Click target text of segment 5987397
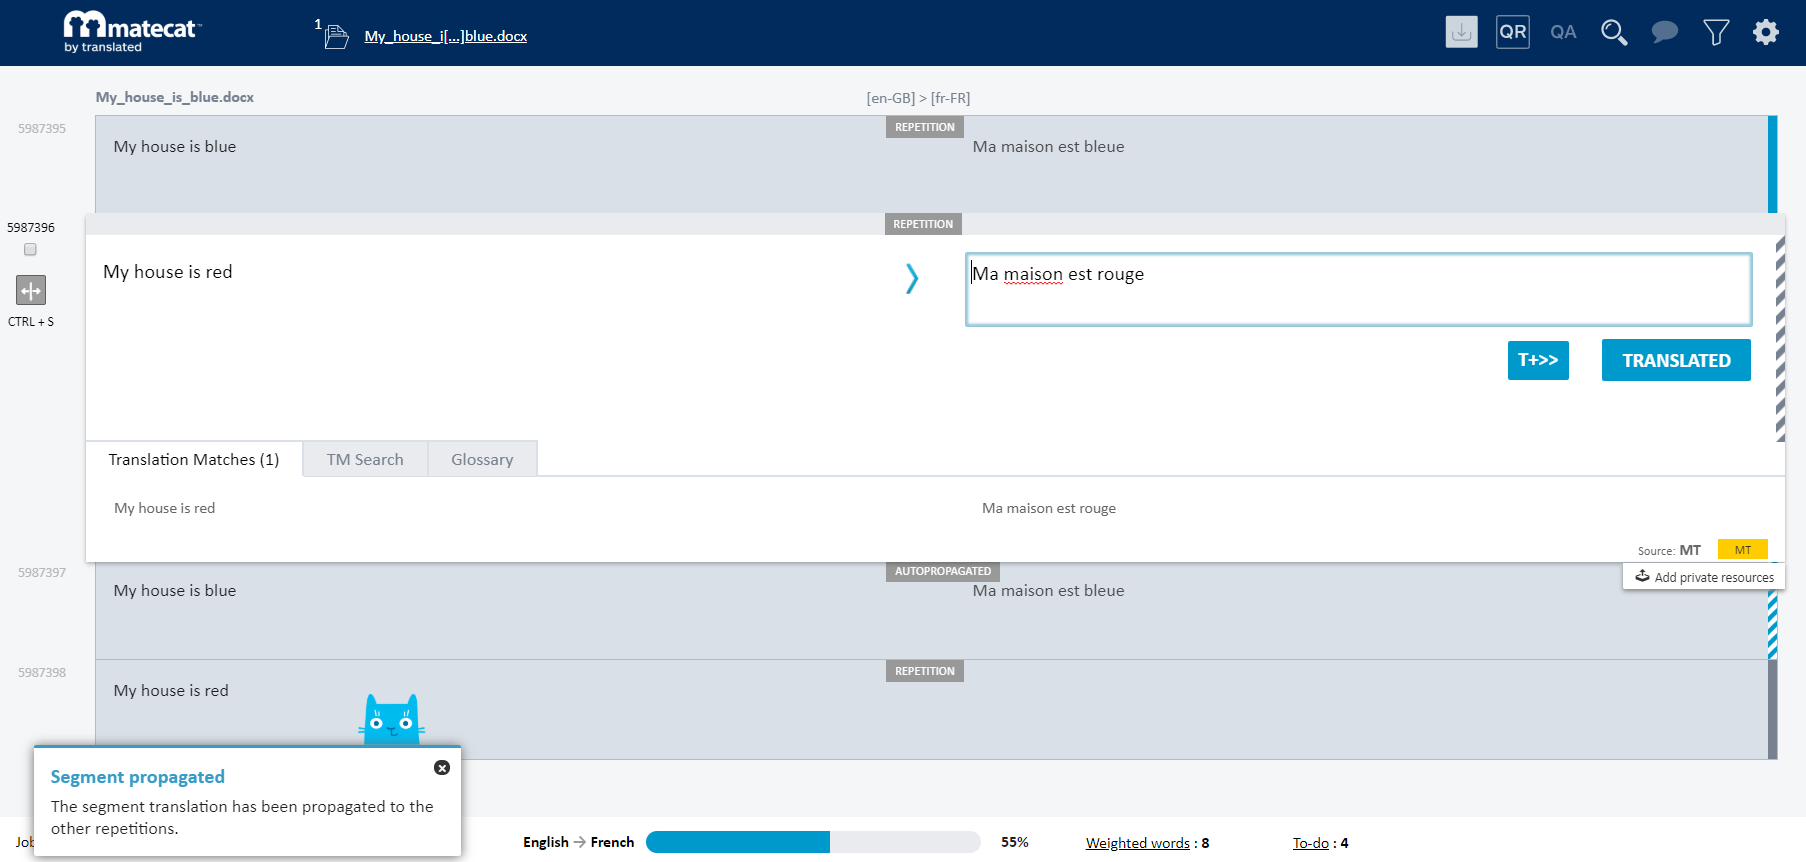 click(x=1048, y=591)
